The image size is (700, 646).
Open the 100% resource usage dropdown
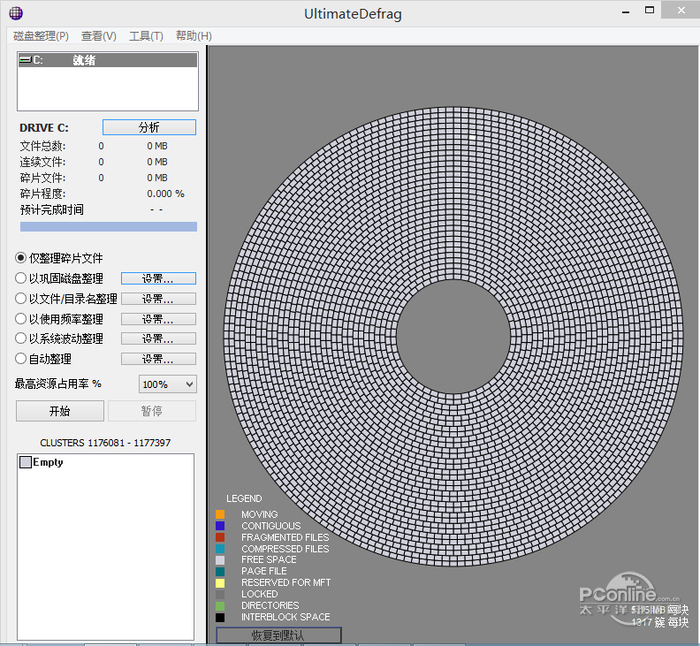pos(167,384)
